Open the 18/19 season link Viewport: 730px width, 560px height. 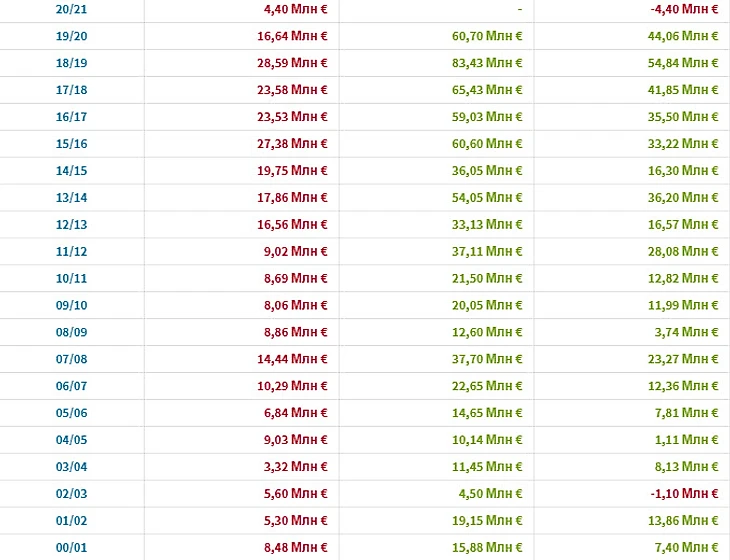pos(70,63)
